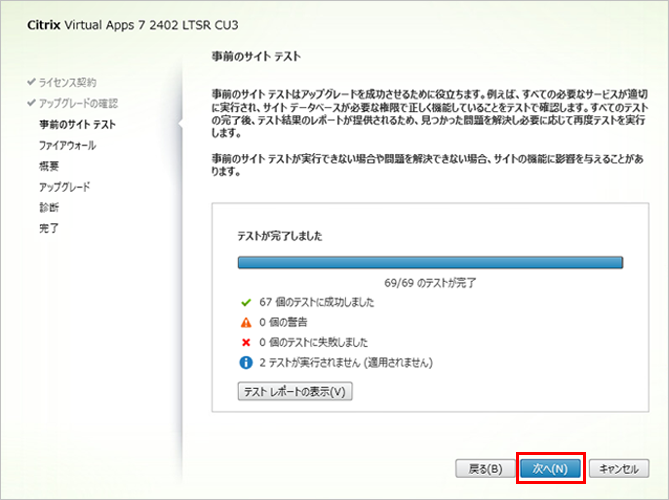Jump to the 診断 step
669x500 pixels.
[x=49, y=208]
